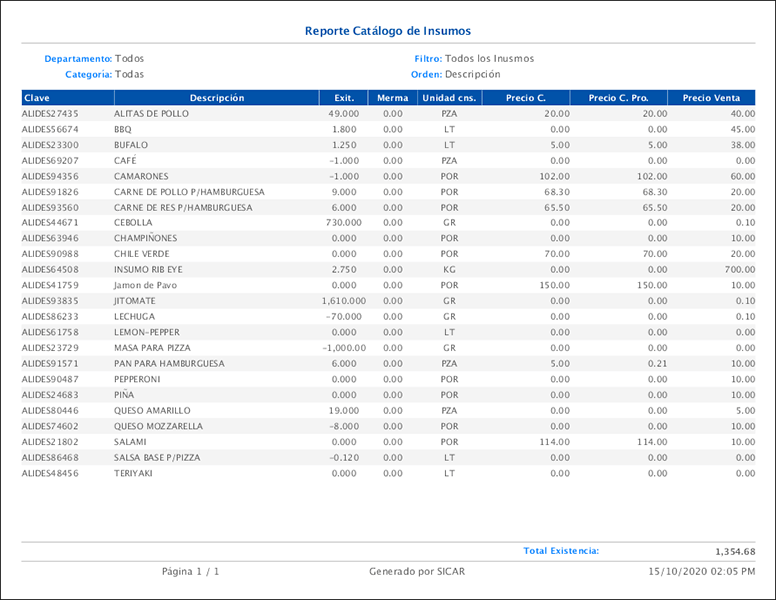Click the Unidad cns. column header

click(449, 98)
